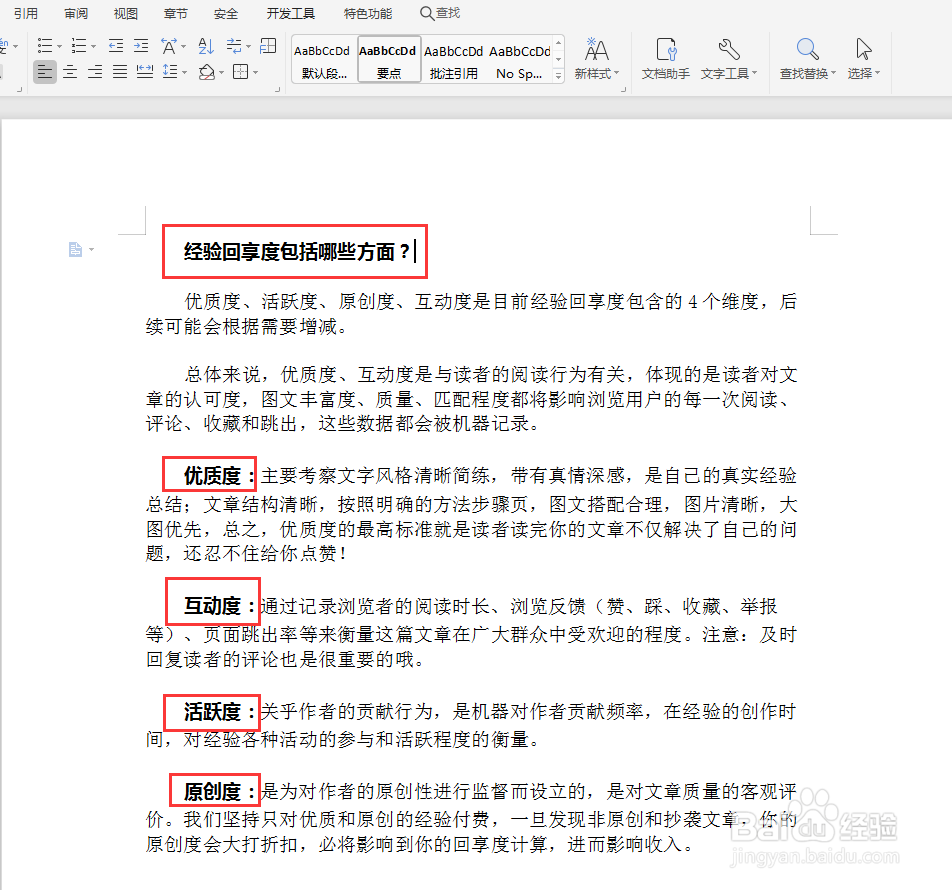Image resolution: width=952 pixels, height=890 pixels.
Task: Expand arrow beside margin layout icon
Action: 92,250
